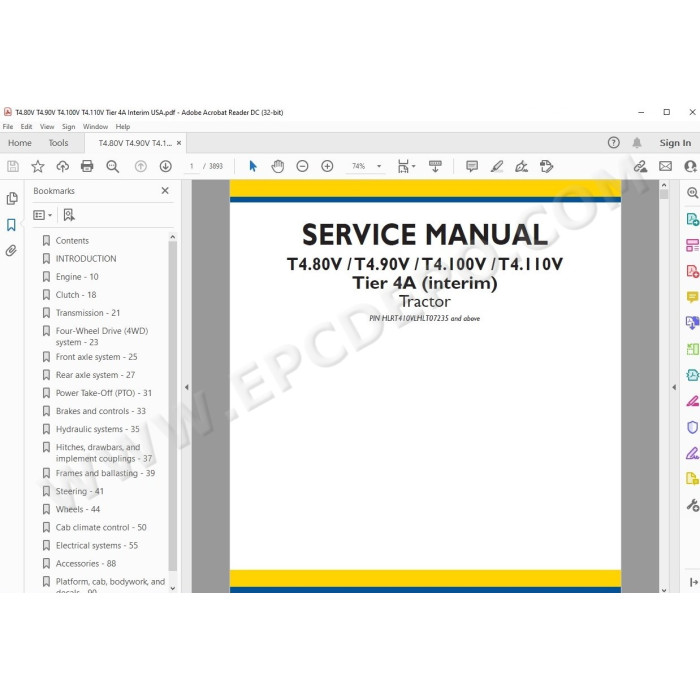Jump to Steering - 41 bookmark
Image resolution: width=700 pixels, height=700 pixels.
[x=79, y=491]
